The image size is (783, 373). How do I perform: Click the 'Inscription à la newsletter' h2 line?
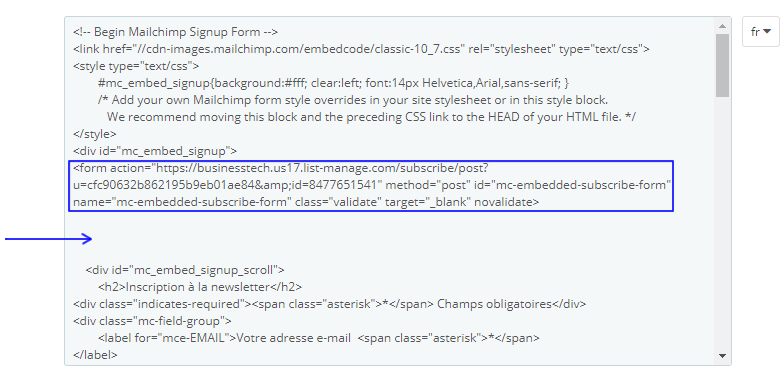pos(200,287)
